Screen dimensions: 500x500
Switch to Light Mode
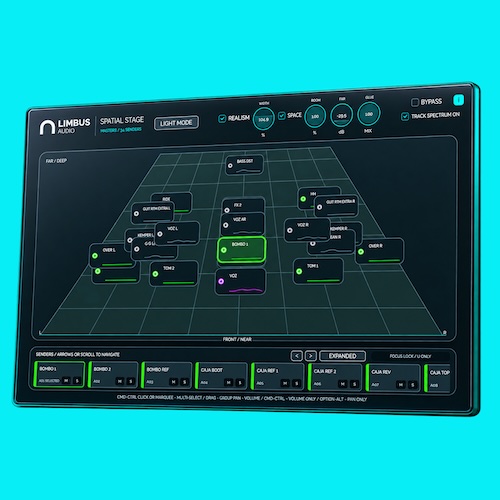pyautogui.click(x=176, y=123)
